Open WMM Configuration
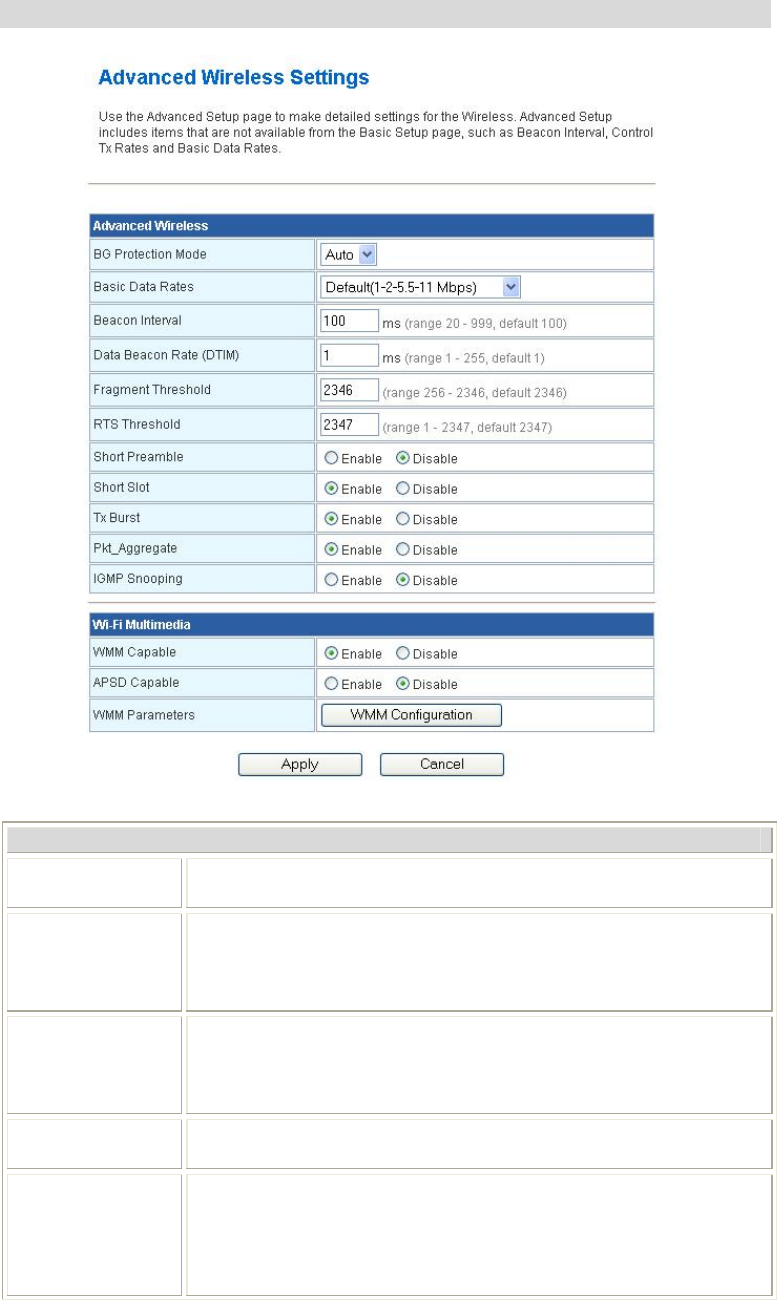Screen dimensions: 777x1300 tap(411, 715)
